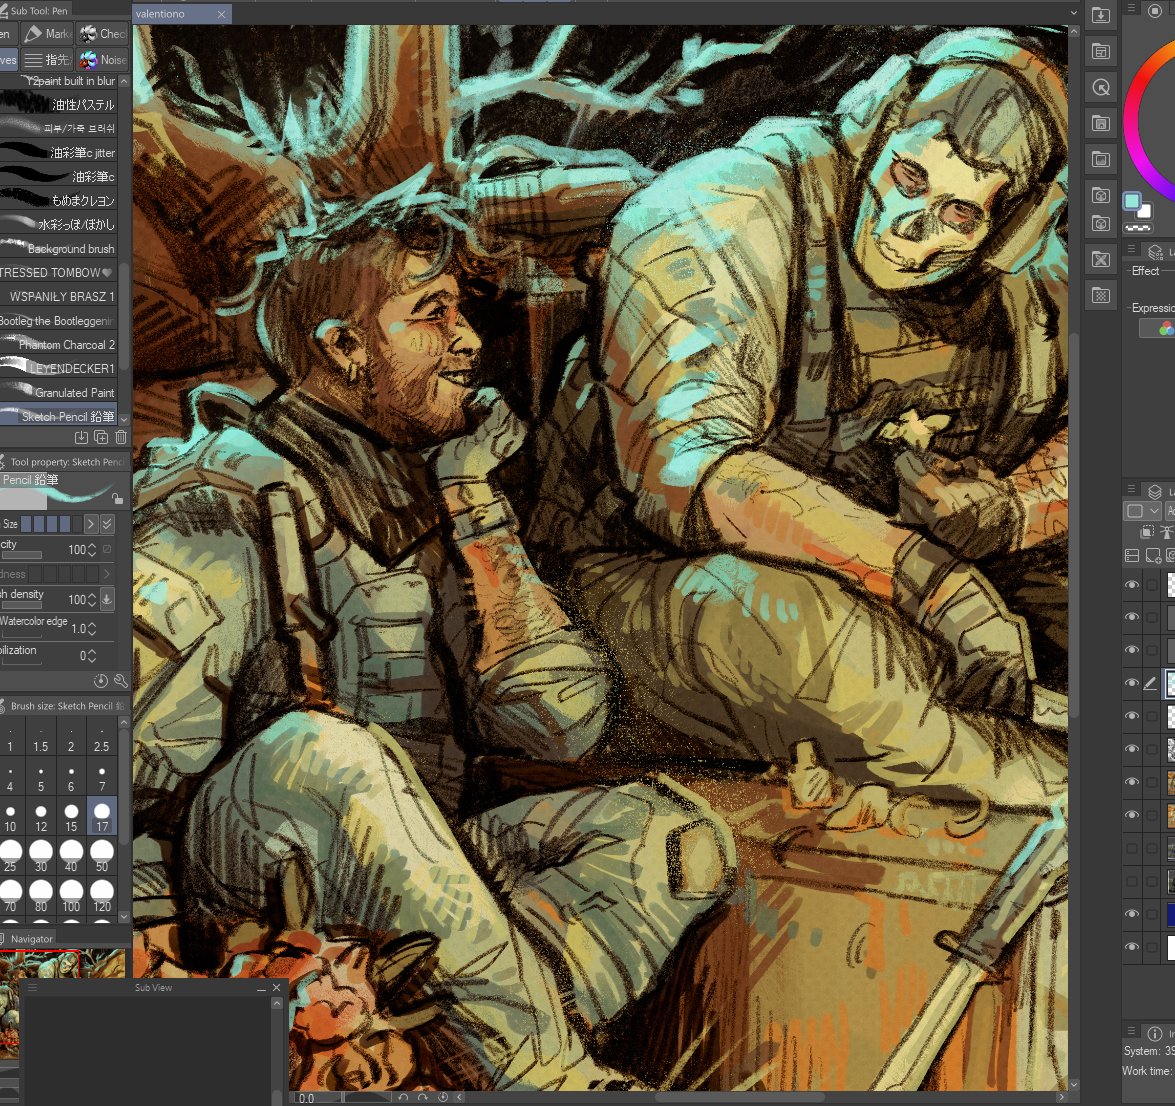Select the white sub drawing color swatch
This screenshot has width=1175, height=1106.
[x=1144, y=212]
